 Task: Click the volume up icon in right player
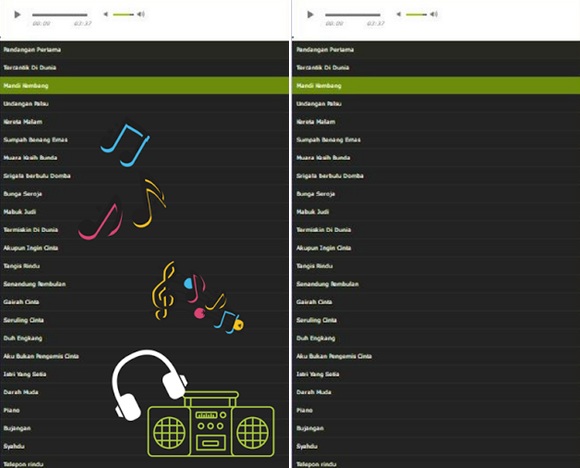[x=434, y=14]
